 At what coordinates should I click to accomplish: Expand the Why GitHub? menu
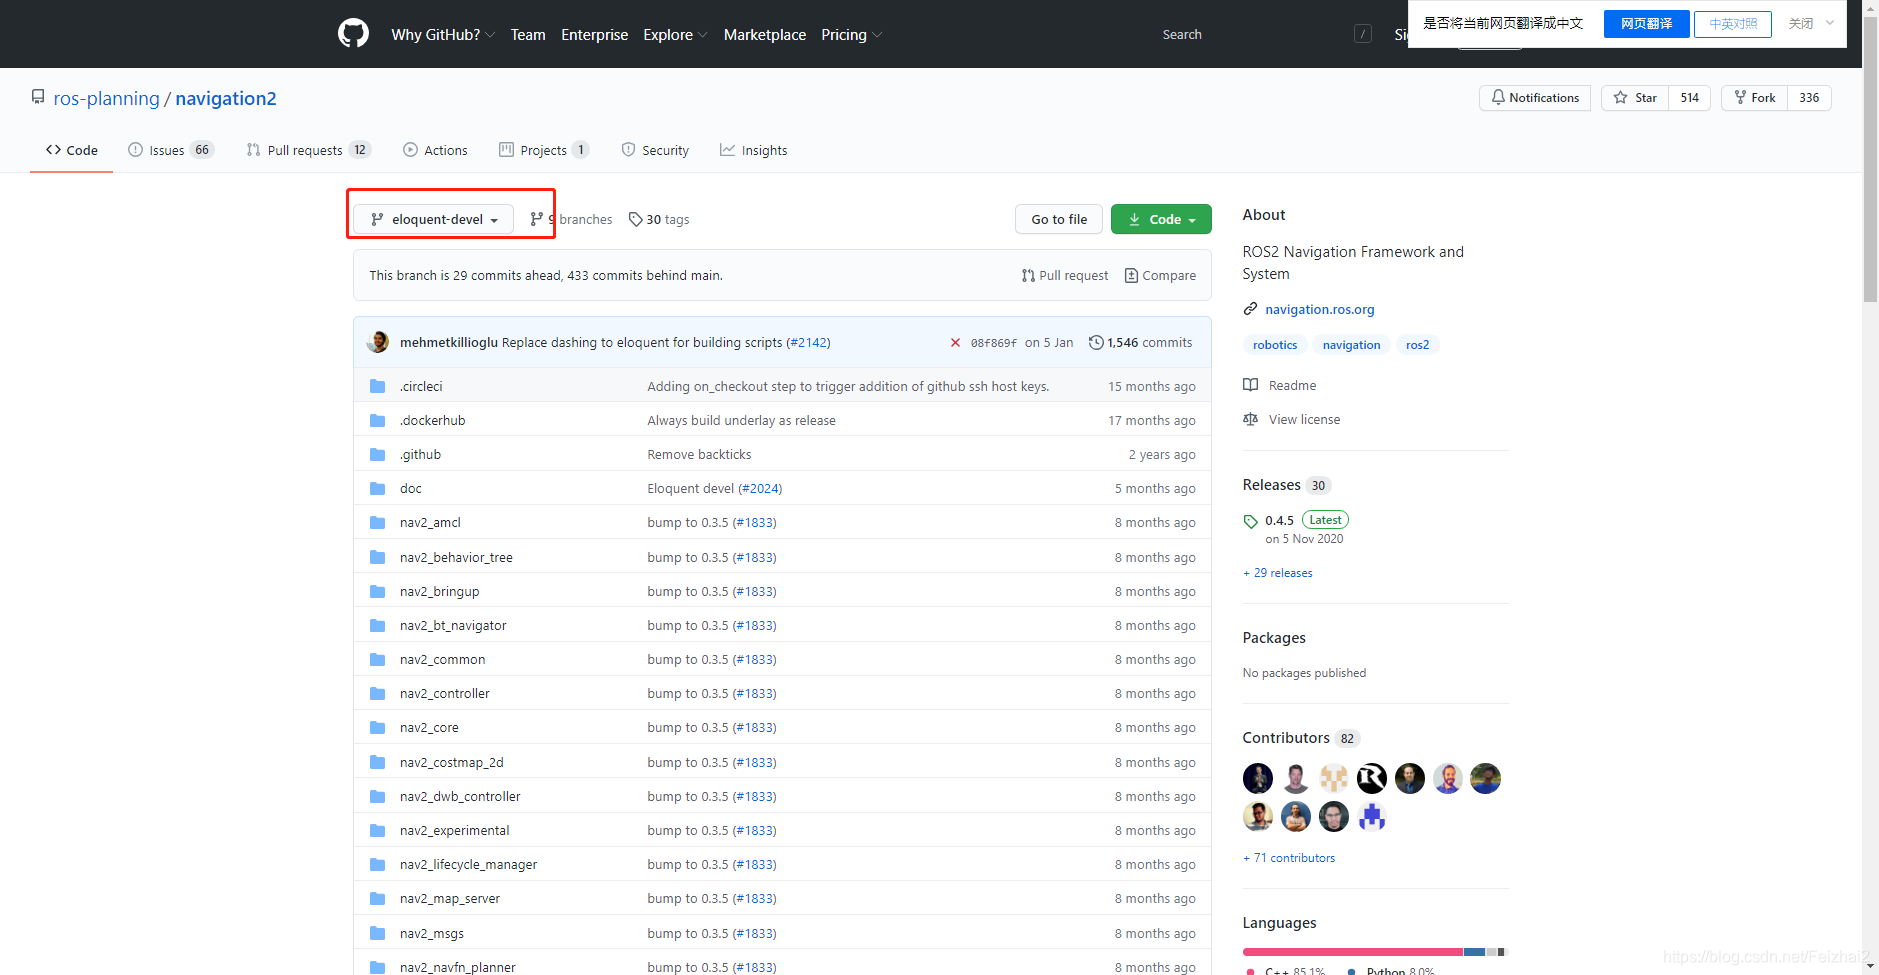pos(443,34)
